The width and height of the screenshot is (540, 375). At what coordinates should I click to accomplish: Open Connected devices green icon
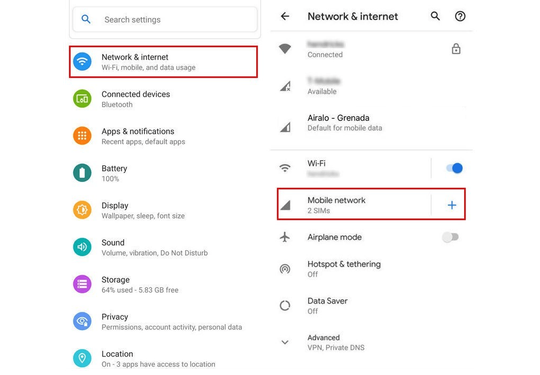click(x=82, y=99)
